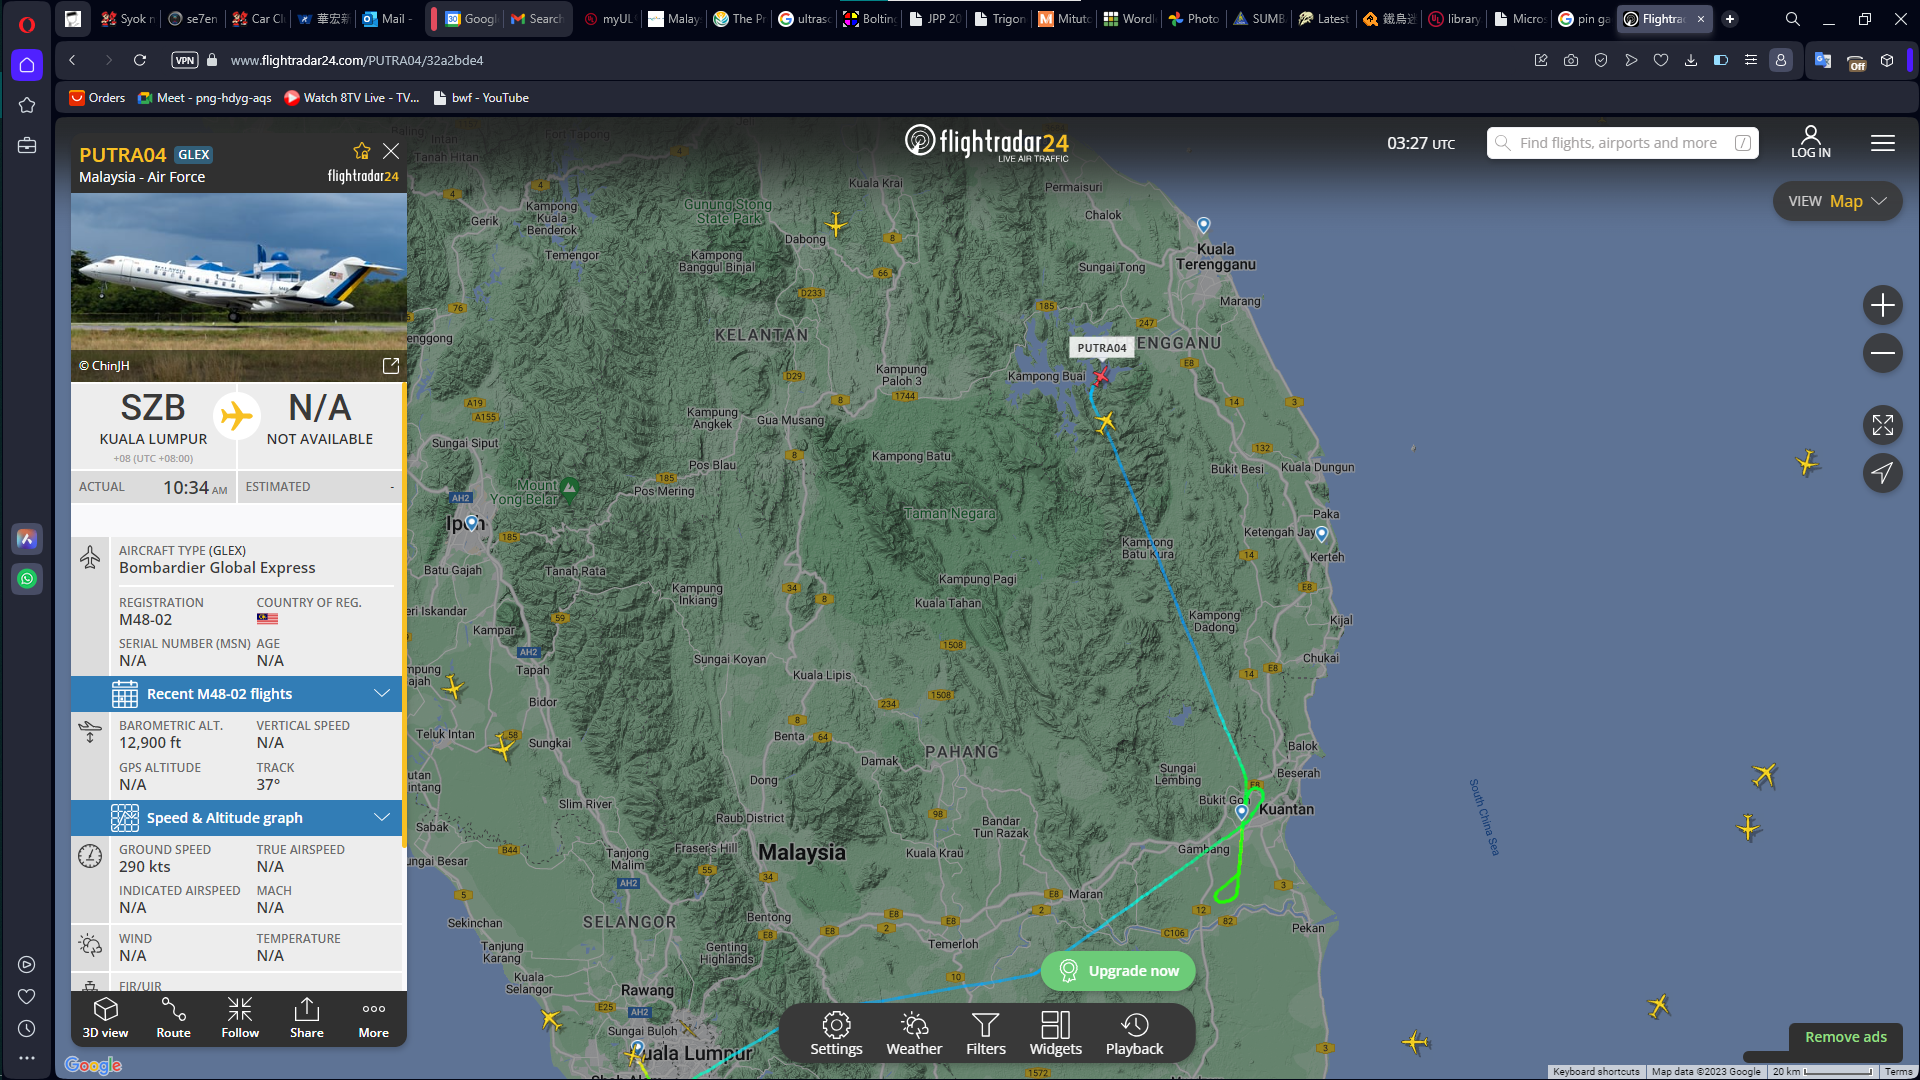Open the VIEW Map dropdown
This screenshot has height=1080, width=1920.
[1837, 201]
